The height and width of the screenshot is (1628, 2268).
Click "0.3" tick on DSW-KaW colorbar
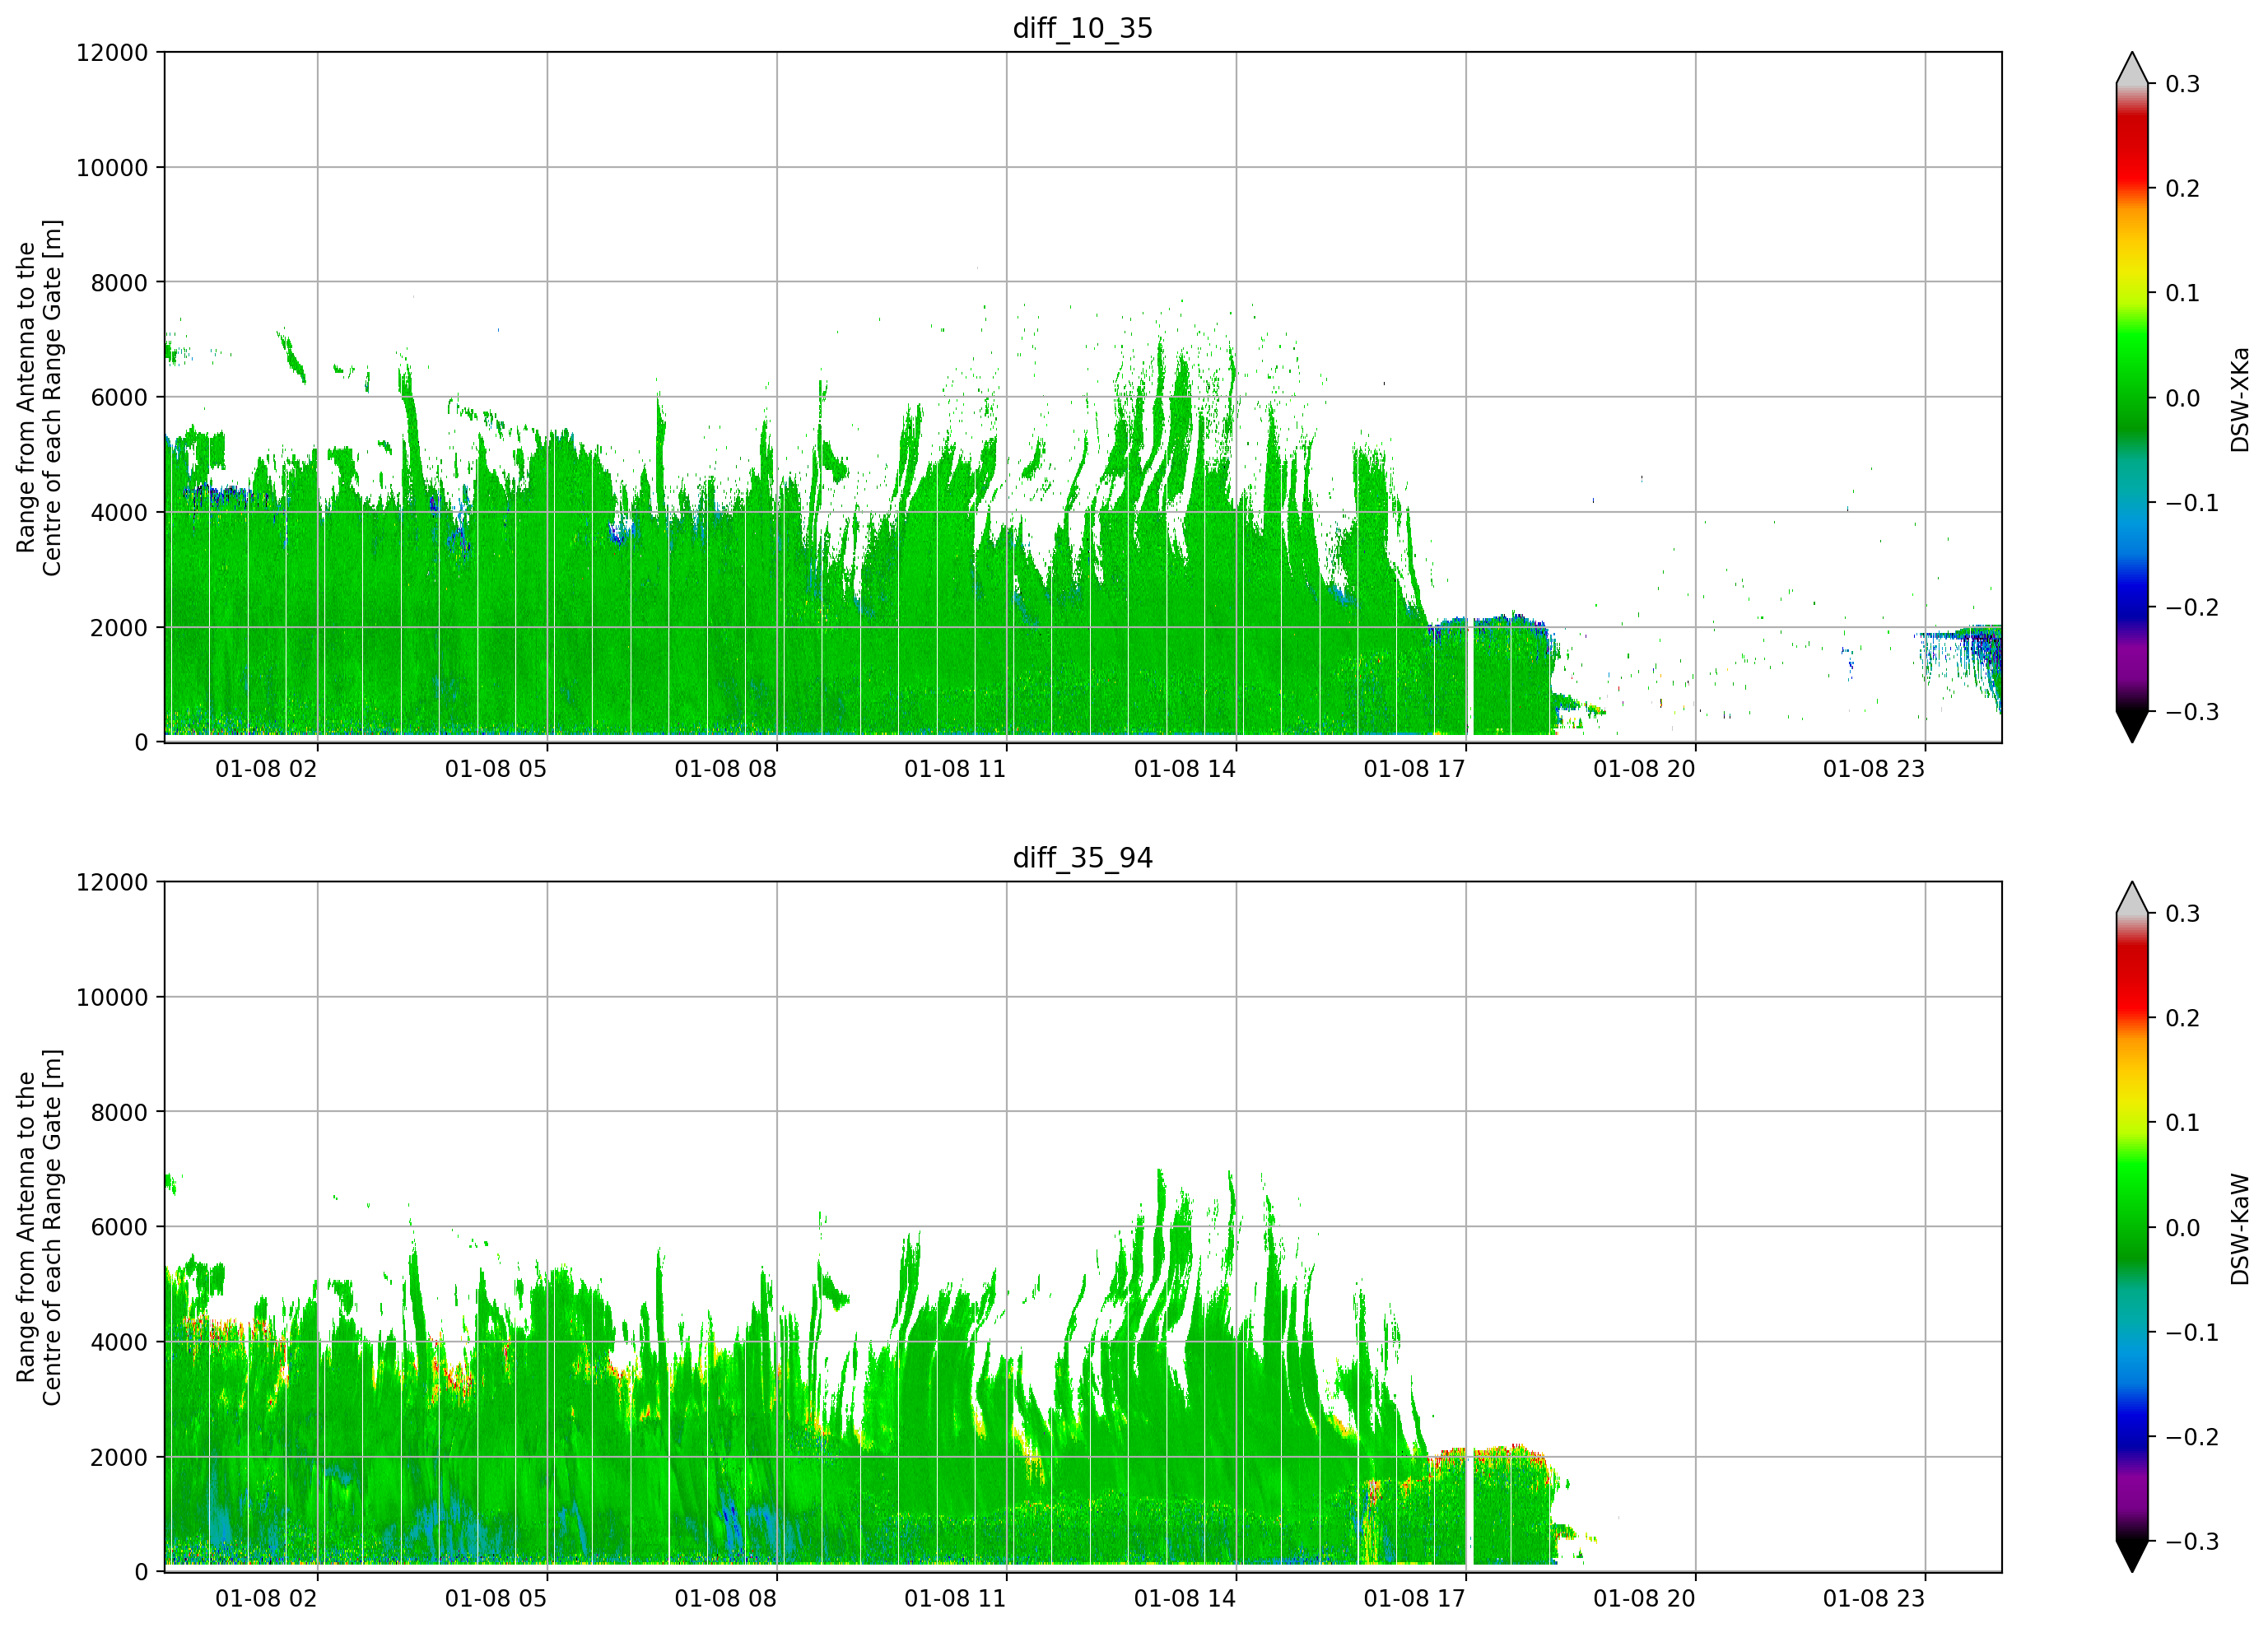(x=2183, y=914)
